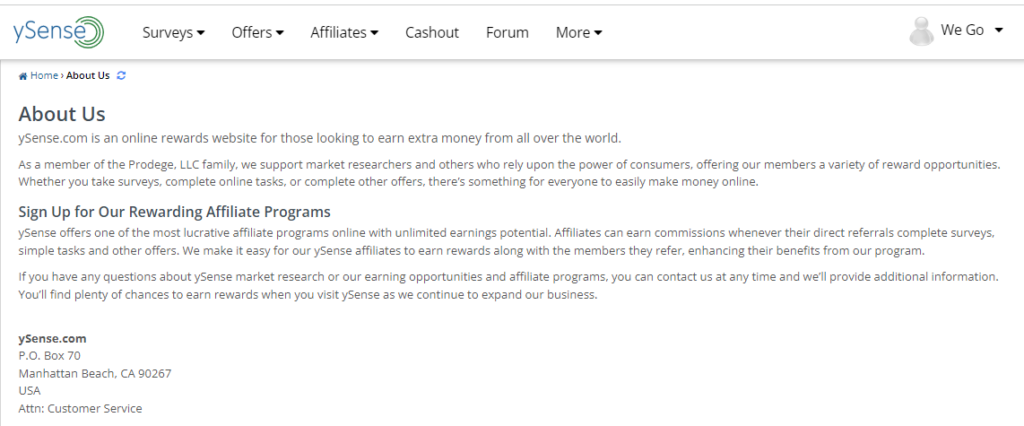Click the blue refresh icon beside About Us
The height and width of the screenshot is (426, 1024).
(x=121, y=76)
